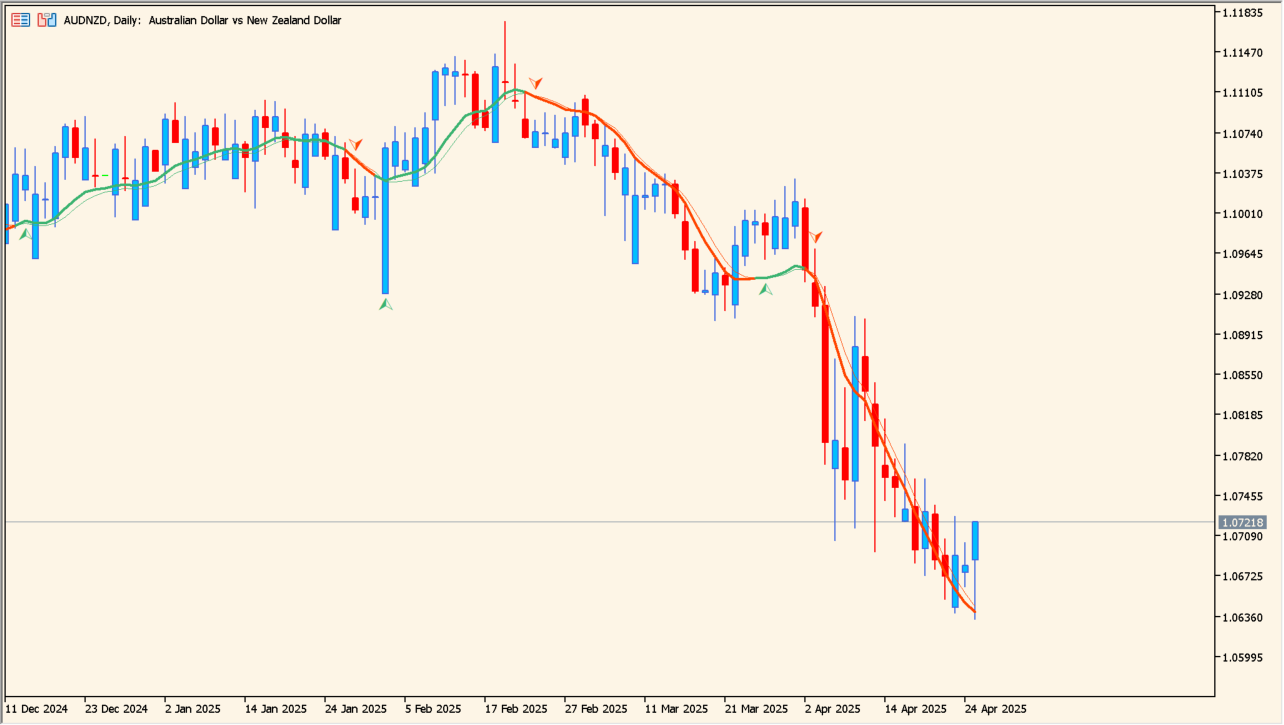This screenshot has height=725, width=1284.
Task: Click the 1.10740 price axis label
Action: click(1242, 133)
